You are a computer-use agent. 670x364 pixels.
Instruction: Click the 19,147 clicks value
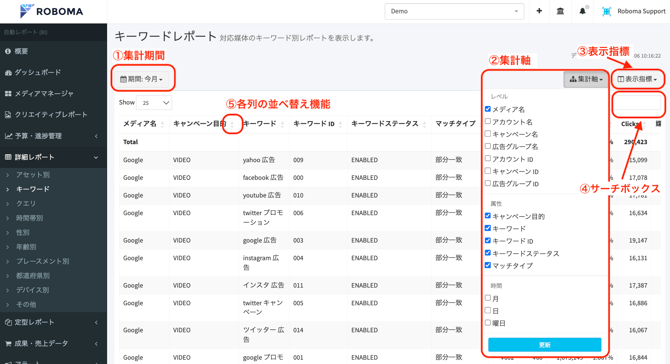[638, 241]
